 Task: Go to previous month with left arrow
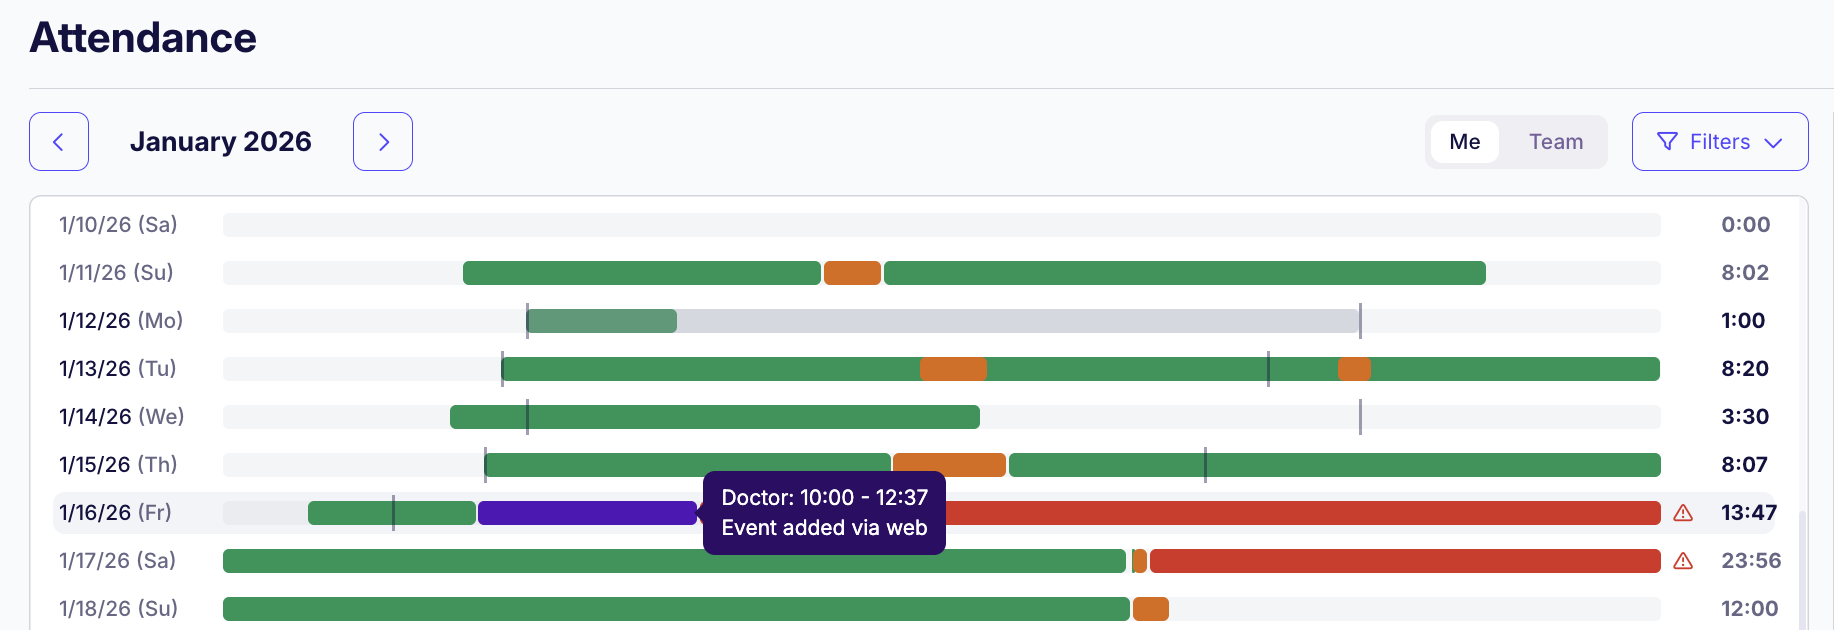[59, 142]
